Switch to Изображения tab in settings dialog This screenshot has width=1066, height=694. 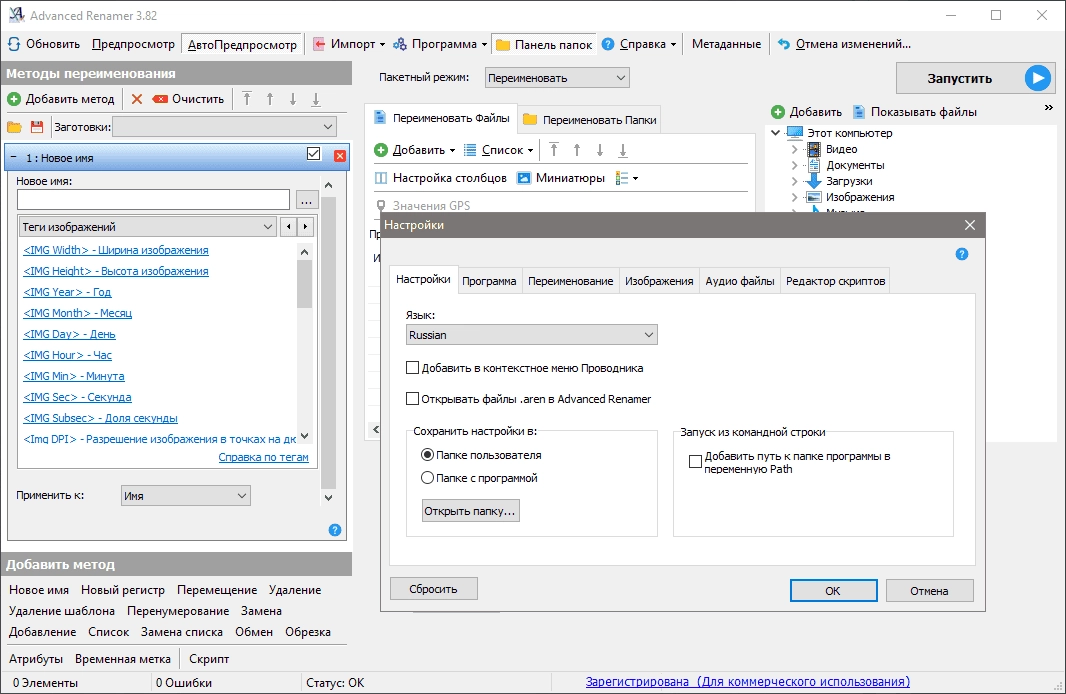pos(659,281)
